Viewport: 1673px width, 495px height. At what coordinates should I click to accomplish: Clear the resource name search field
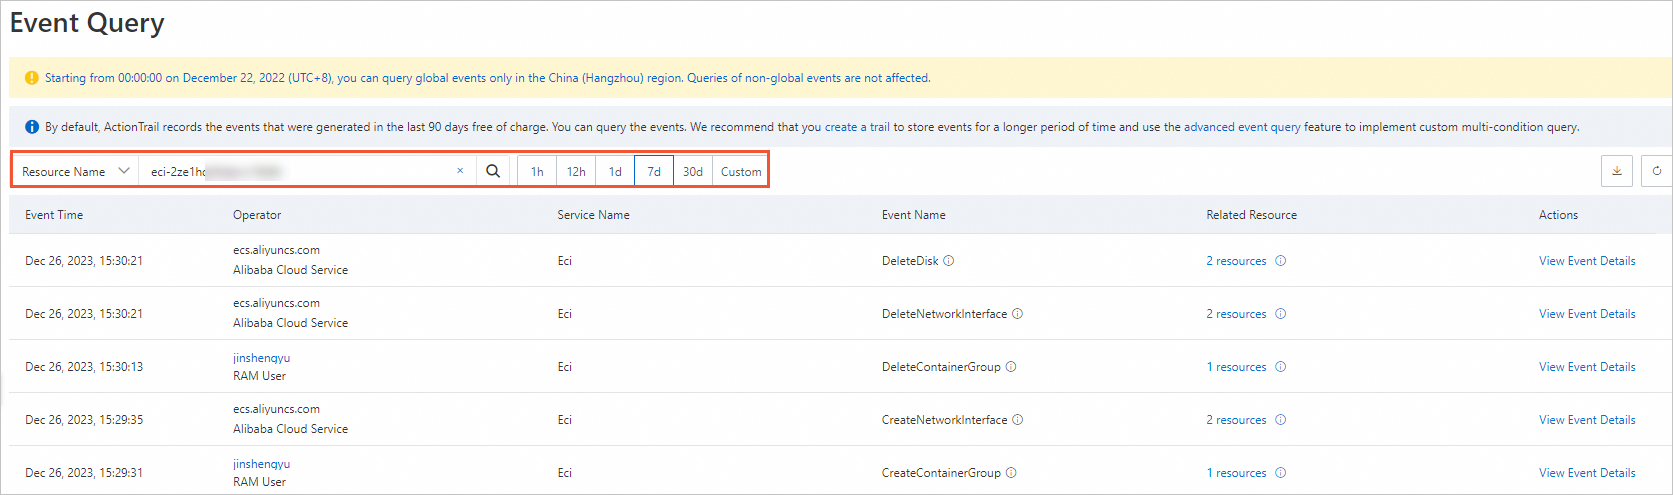click(460, 171)
